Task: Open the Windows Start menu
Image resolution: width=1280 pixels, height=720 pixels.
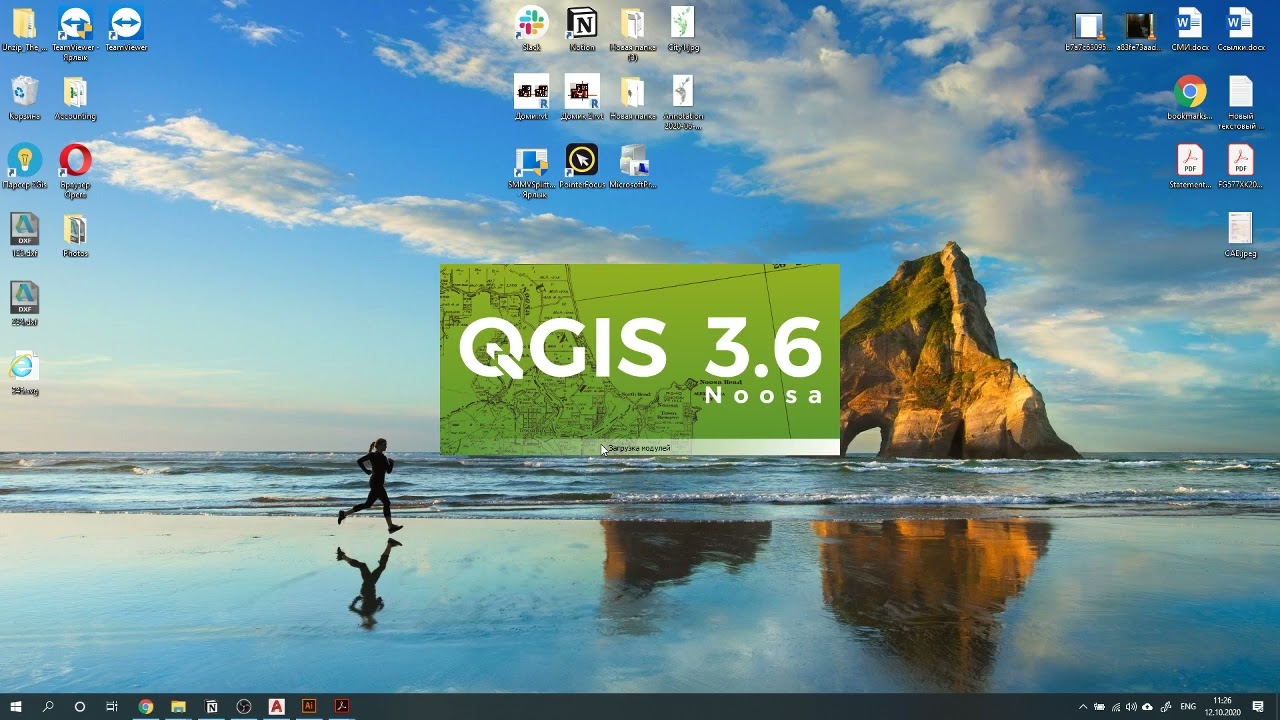Action: point(16,706)
